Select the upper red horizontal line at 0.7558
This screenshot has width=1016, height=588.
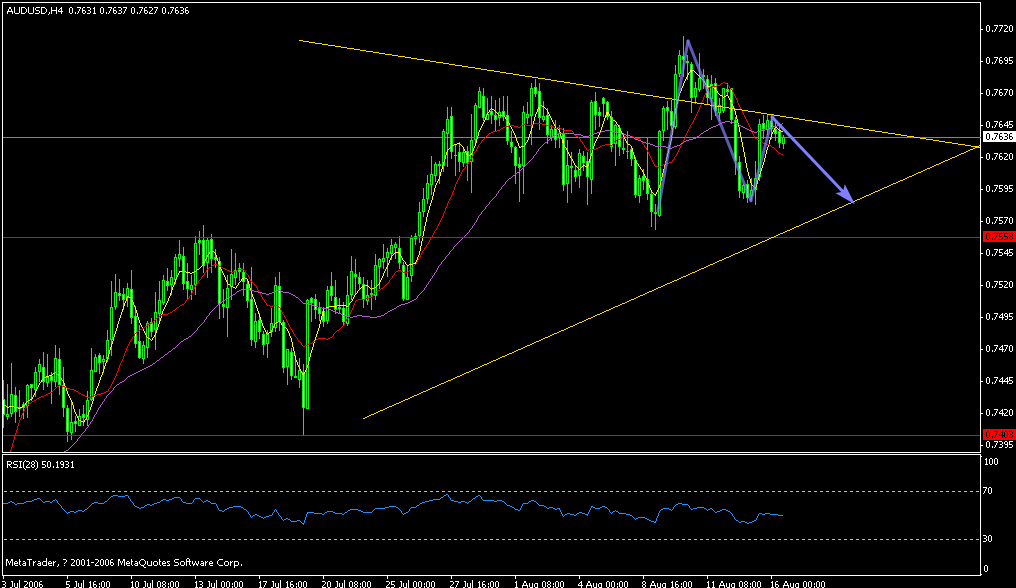click(x=491, y=237)
